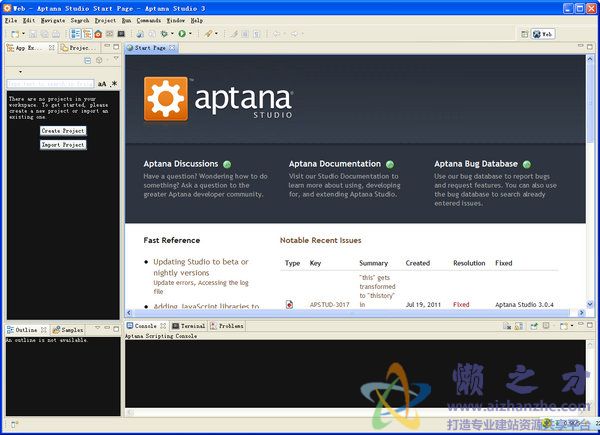Click the Open Console icon
Viewport: 600px width, 435px height.
(x=564, y=326)
